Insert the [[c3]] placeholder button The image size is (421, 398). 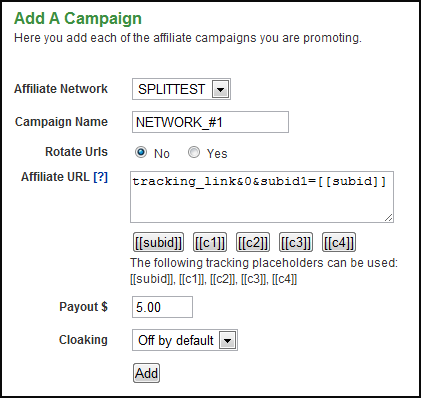click(x=296, y=242)
